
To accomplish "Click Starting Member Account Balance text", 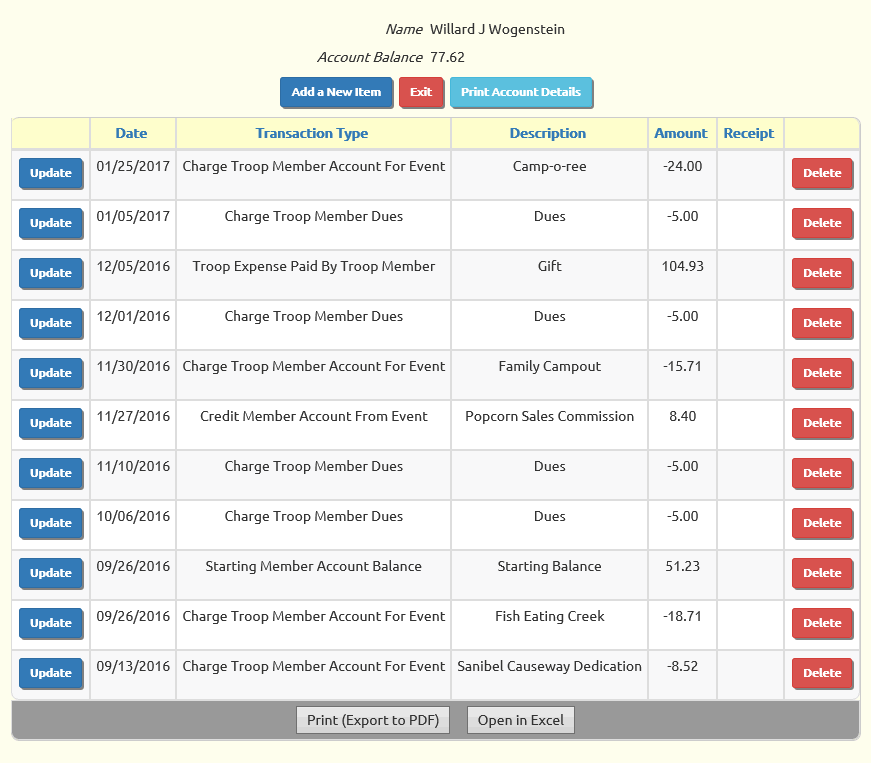I will [313, 566].
